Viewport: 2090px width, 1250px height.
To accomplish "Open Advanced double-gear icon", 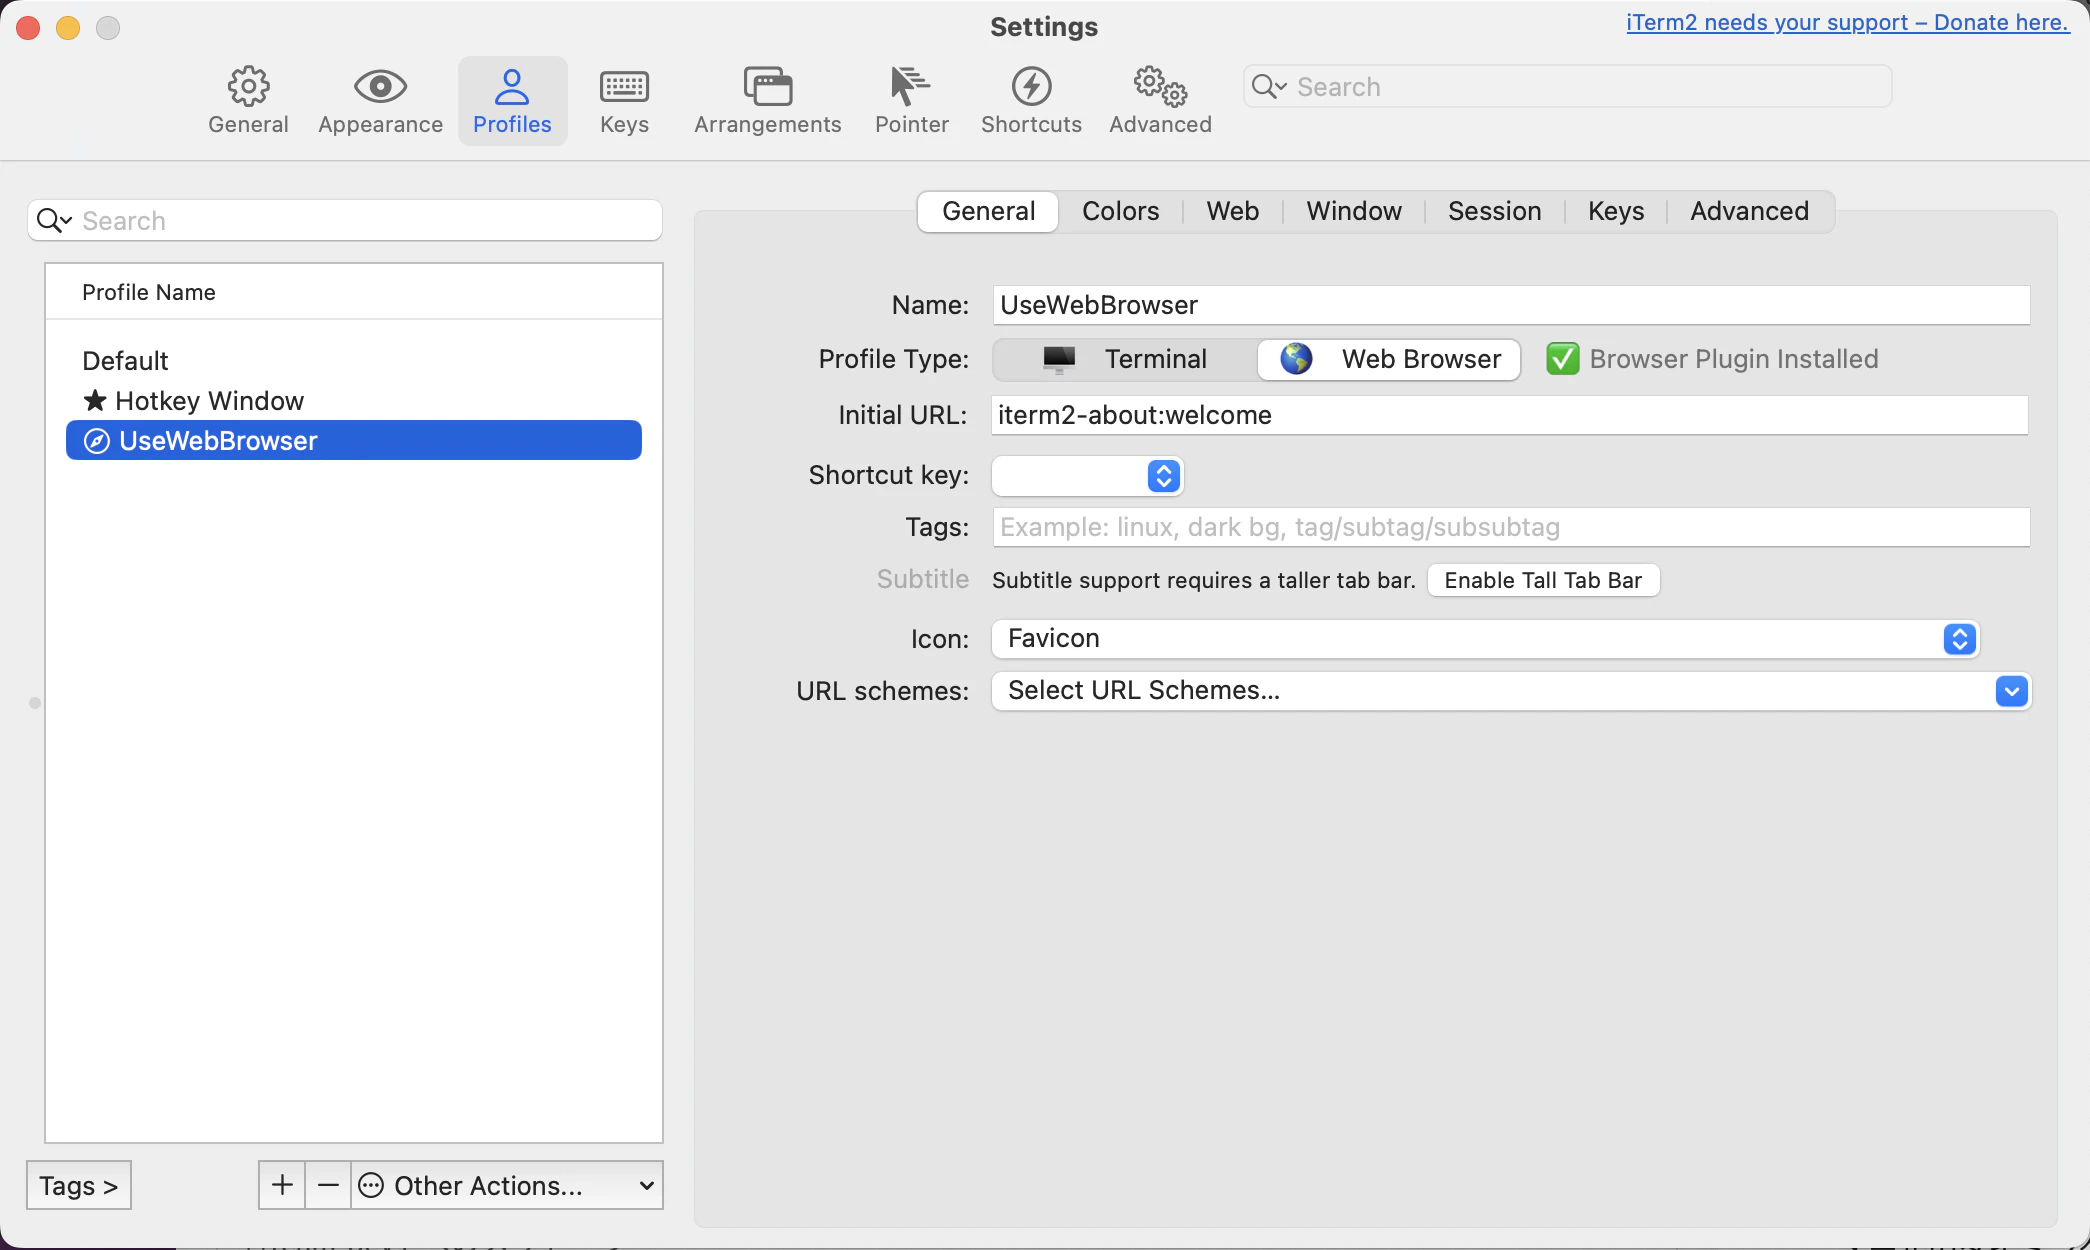I will click(x=1160, y=87).
